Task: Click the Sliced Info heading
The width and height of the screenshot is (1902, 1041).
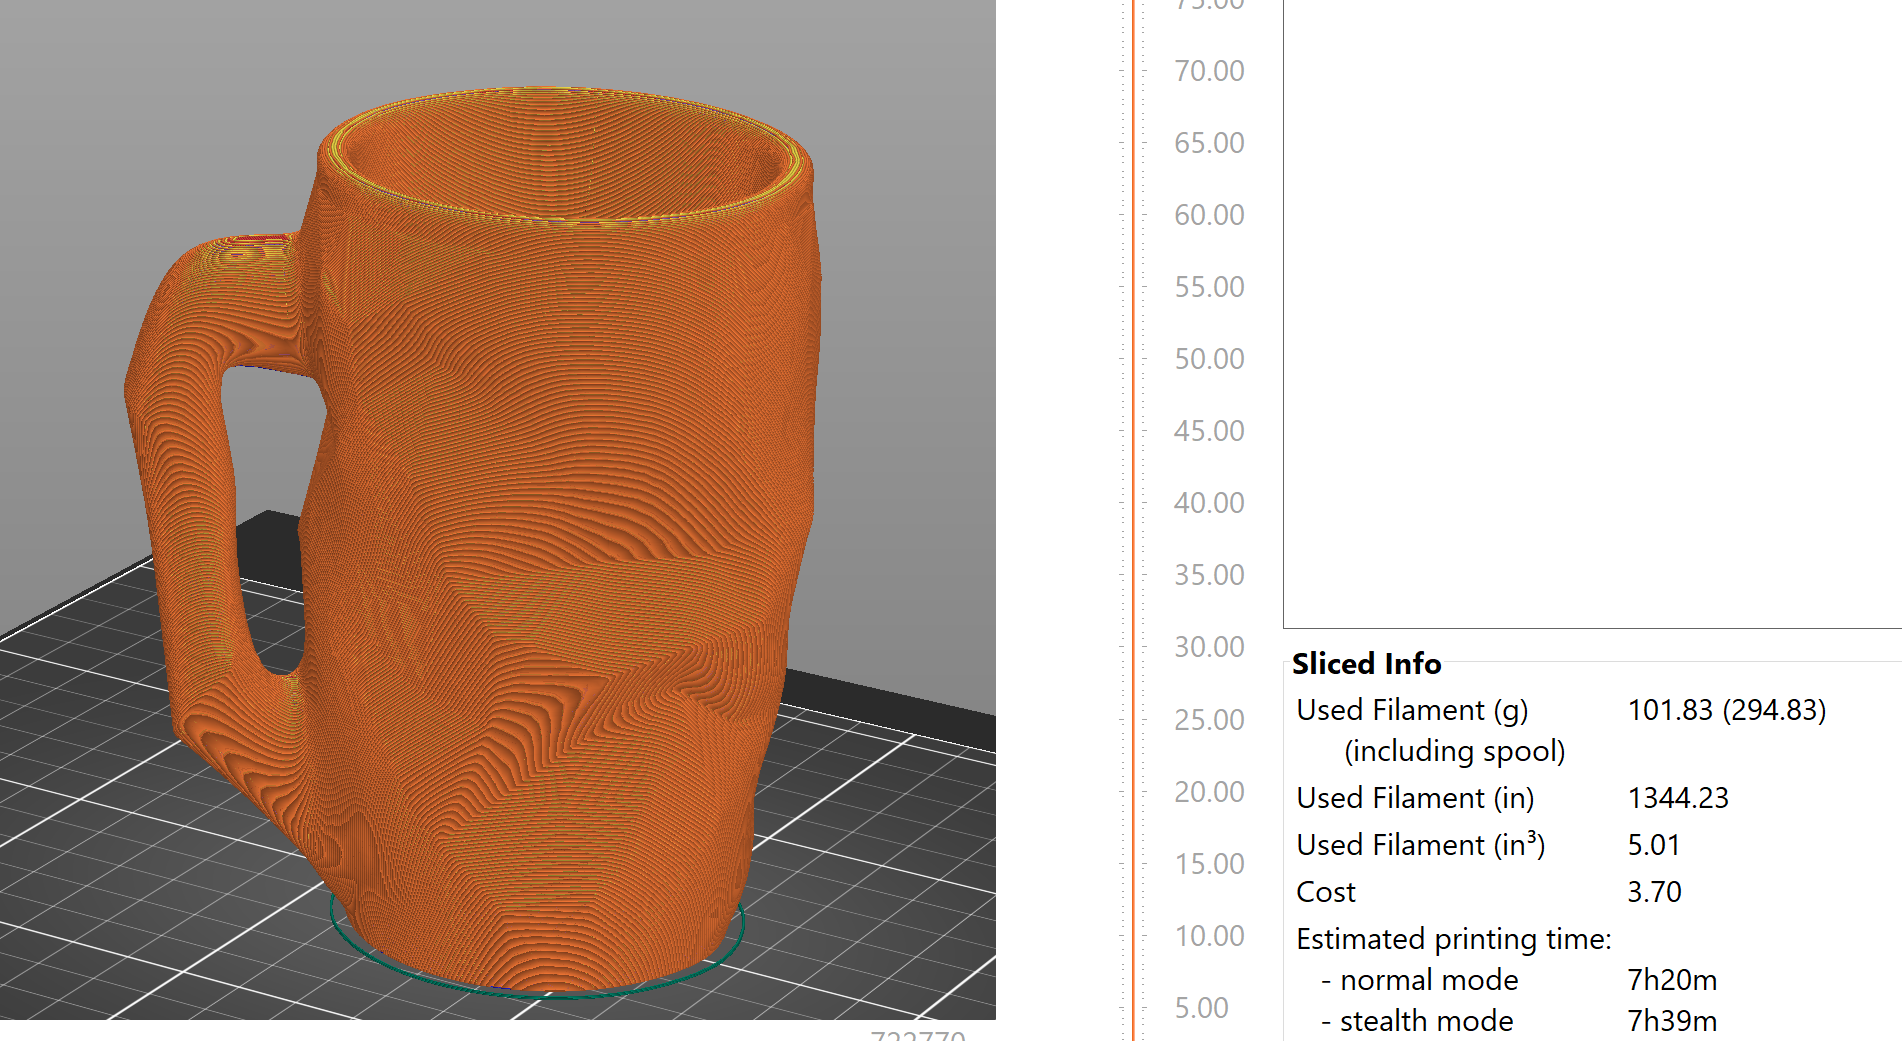Action: pyautogui.click(x=1366, y=664)
